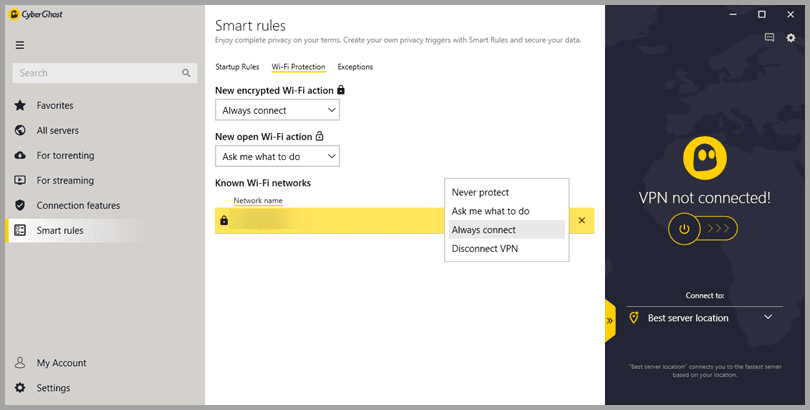
Task: Remove the known Wi-Fi network with X
Action: tap(582, 220)
